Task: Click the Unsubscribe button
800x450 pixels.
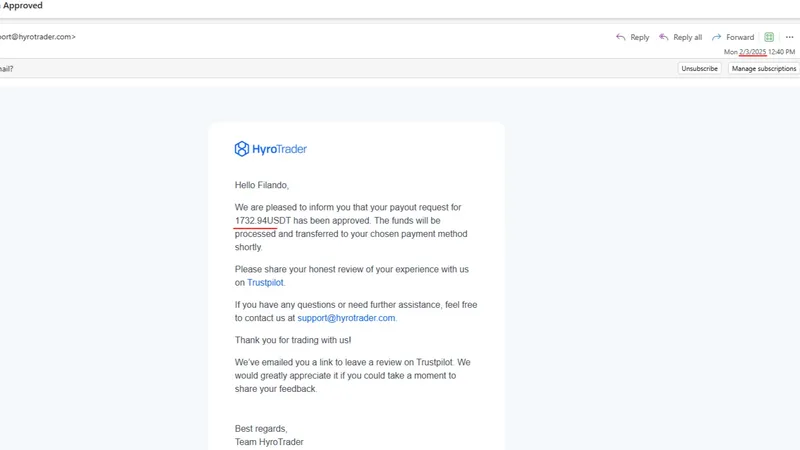Action: (x=699, y=68)
